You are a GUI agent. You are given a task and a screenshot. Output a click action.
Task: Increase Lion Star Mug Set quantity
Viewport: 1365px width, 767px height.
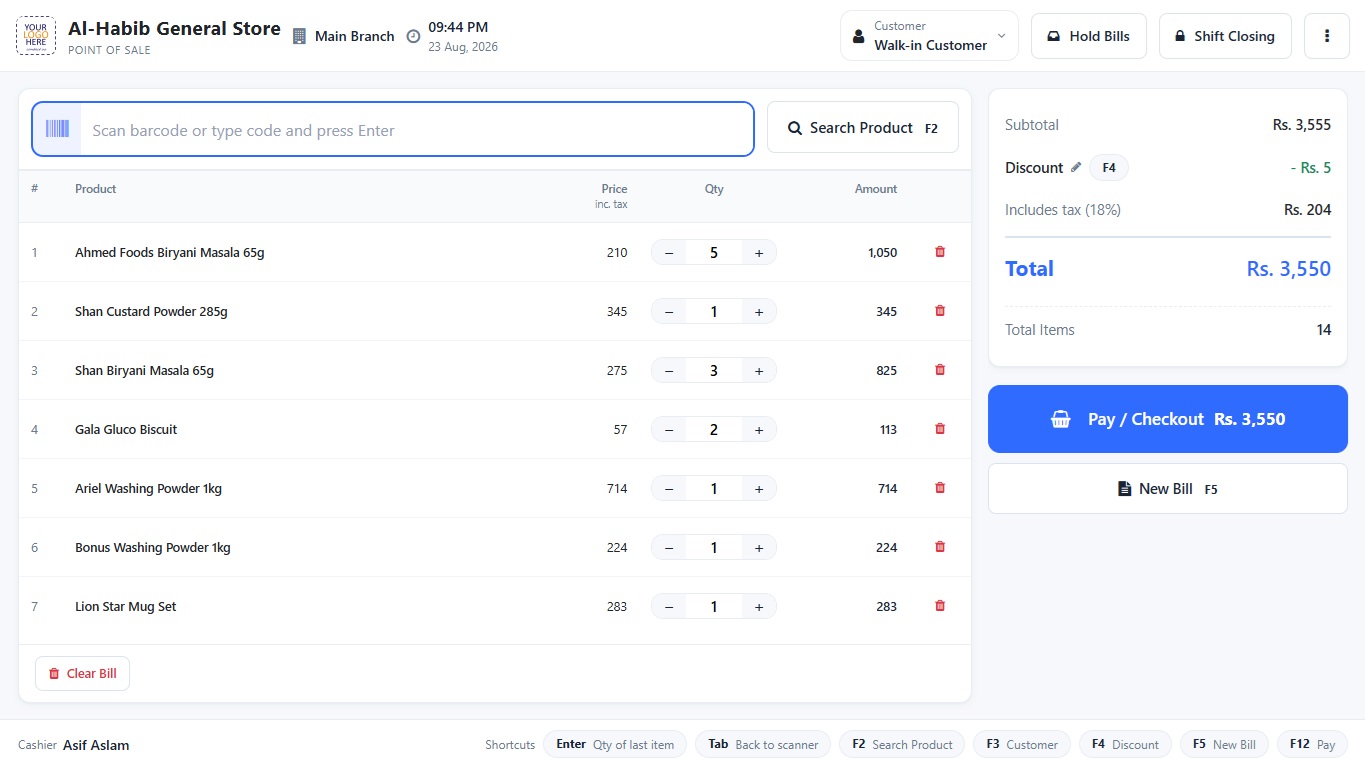point(759,607)
